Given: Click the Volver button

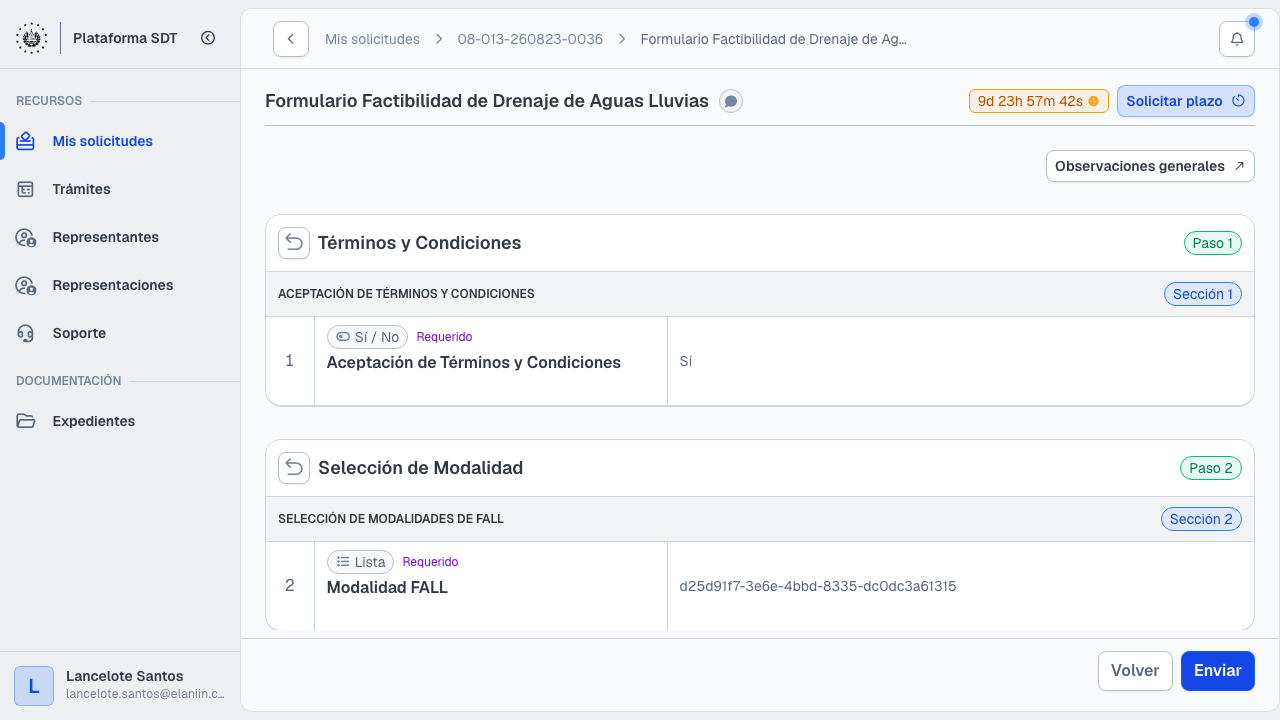Looking at the screenshot, I should click(1135, 671).
